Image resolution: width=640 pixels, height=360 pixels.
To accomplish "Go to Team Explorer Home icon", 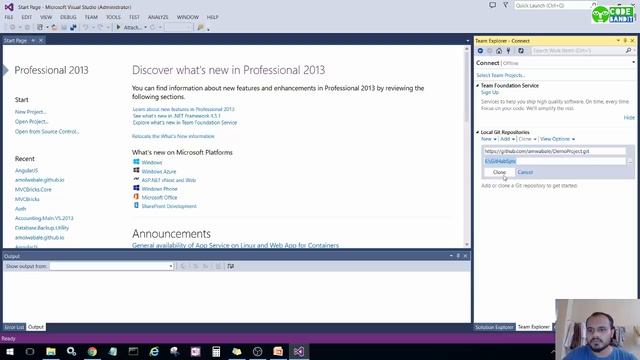I will point(499,51).
